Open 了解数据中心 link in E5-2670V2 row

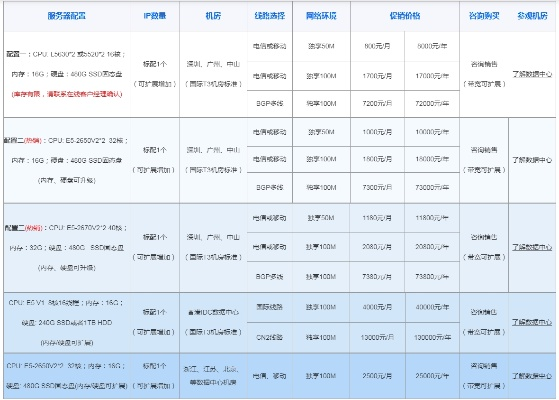point(532,247)
